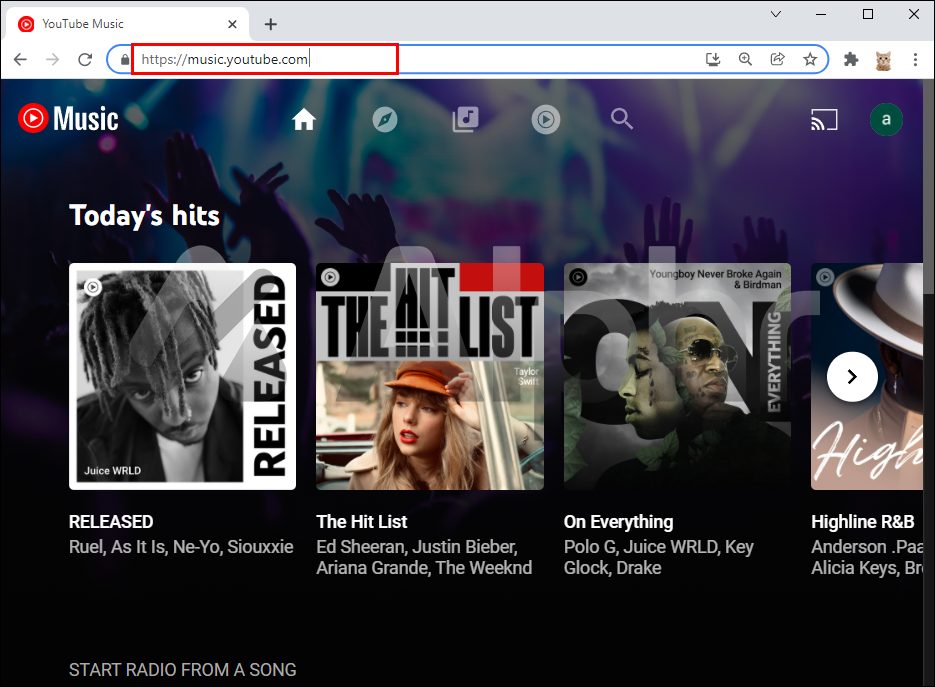Reload the page with the refresh button
The height and width of the screenshot is (687, 935).
point(84,60)
